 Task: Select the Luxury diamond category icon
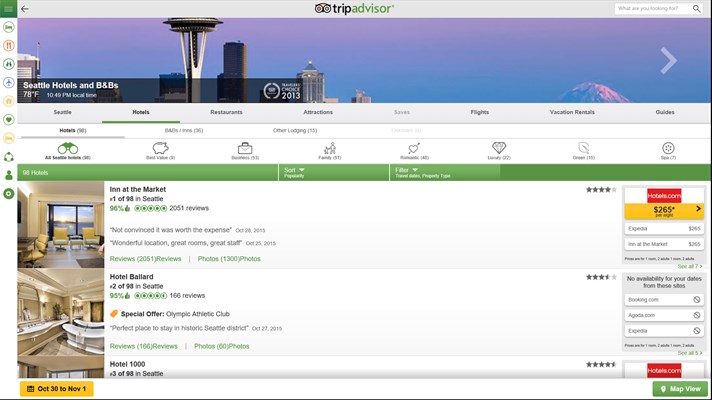pos(499,151)
